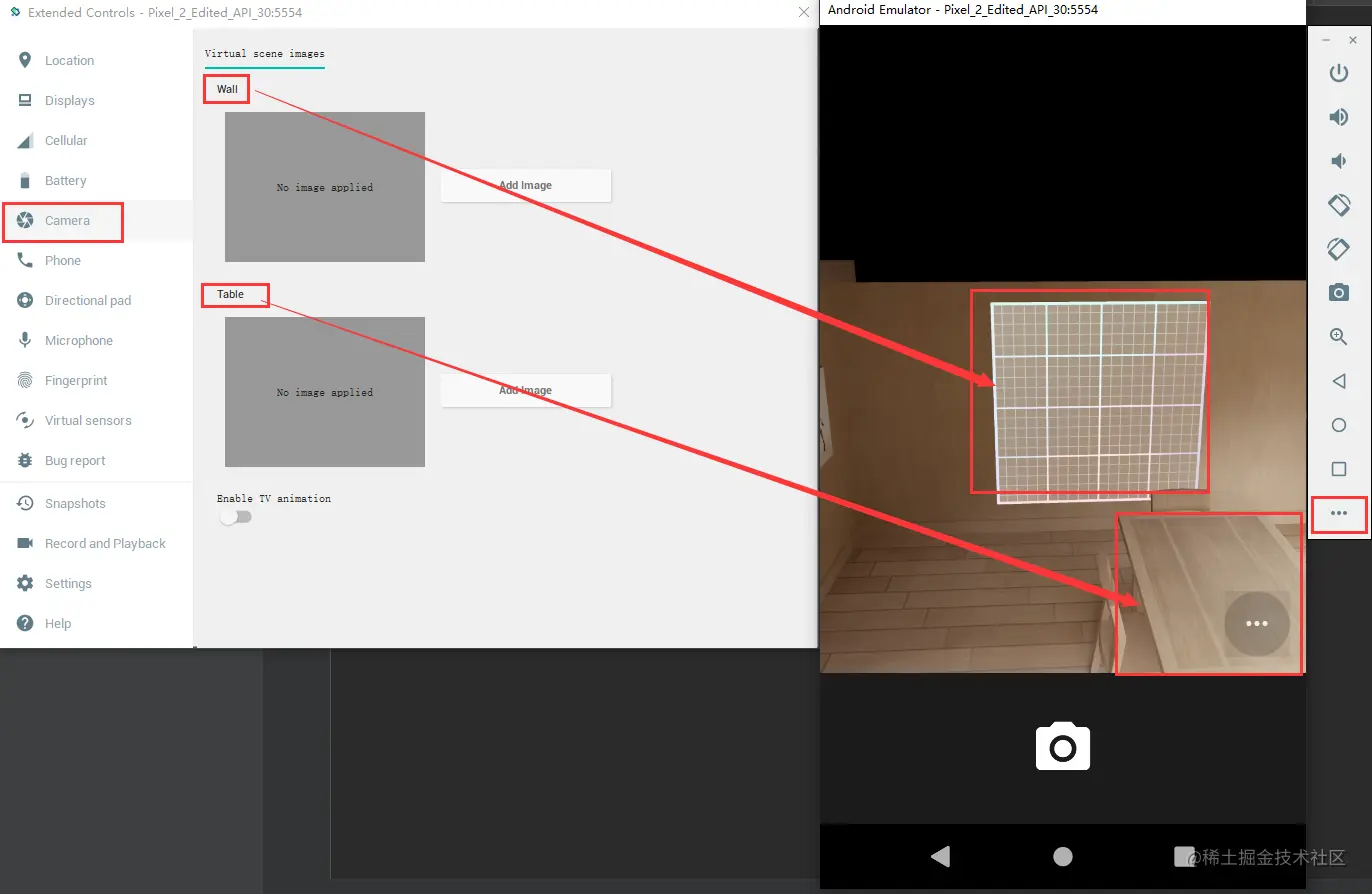Click Add Image for the Table
This screenshot has height=894, width=1372.
click(x=525, y=390)
